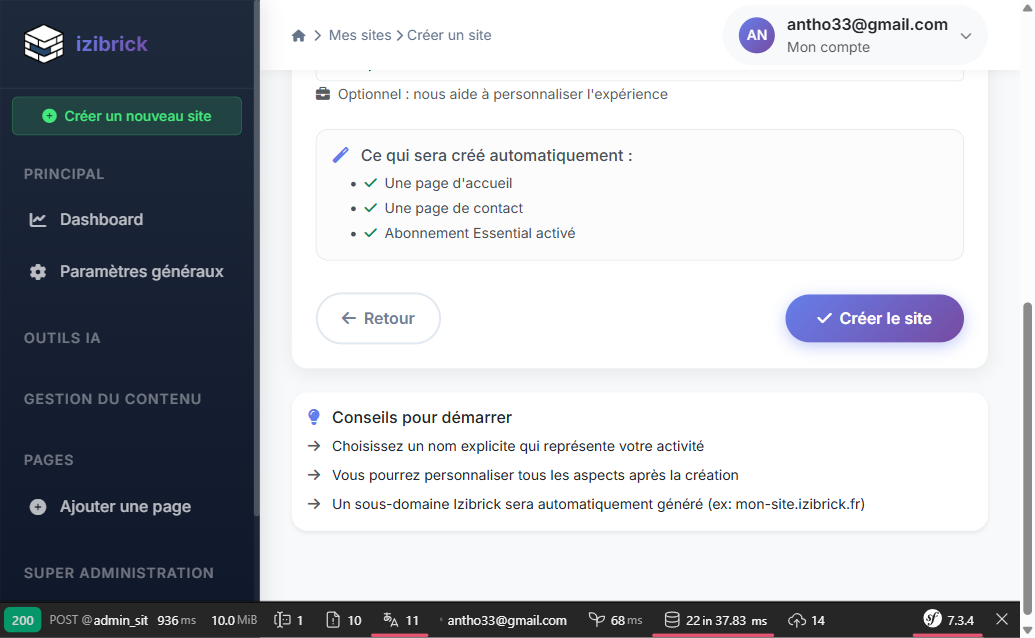
Task: Open the deprecations count panel showing 10
Action: pos(344,620)
